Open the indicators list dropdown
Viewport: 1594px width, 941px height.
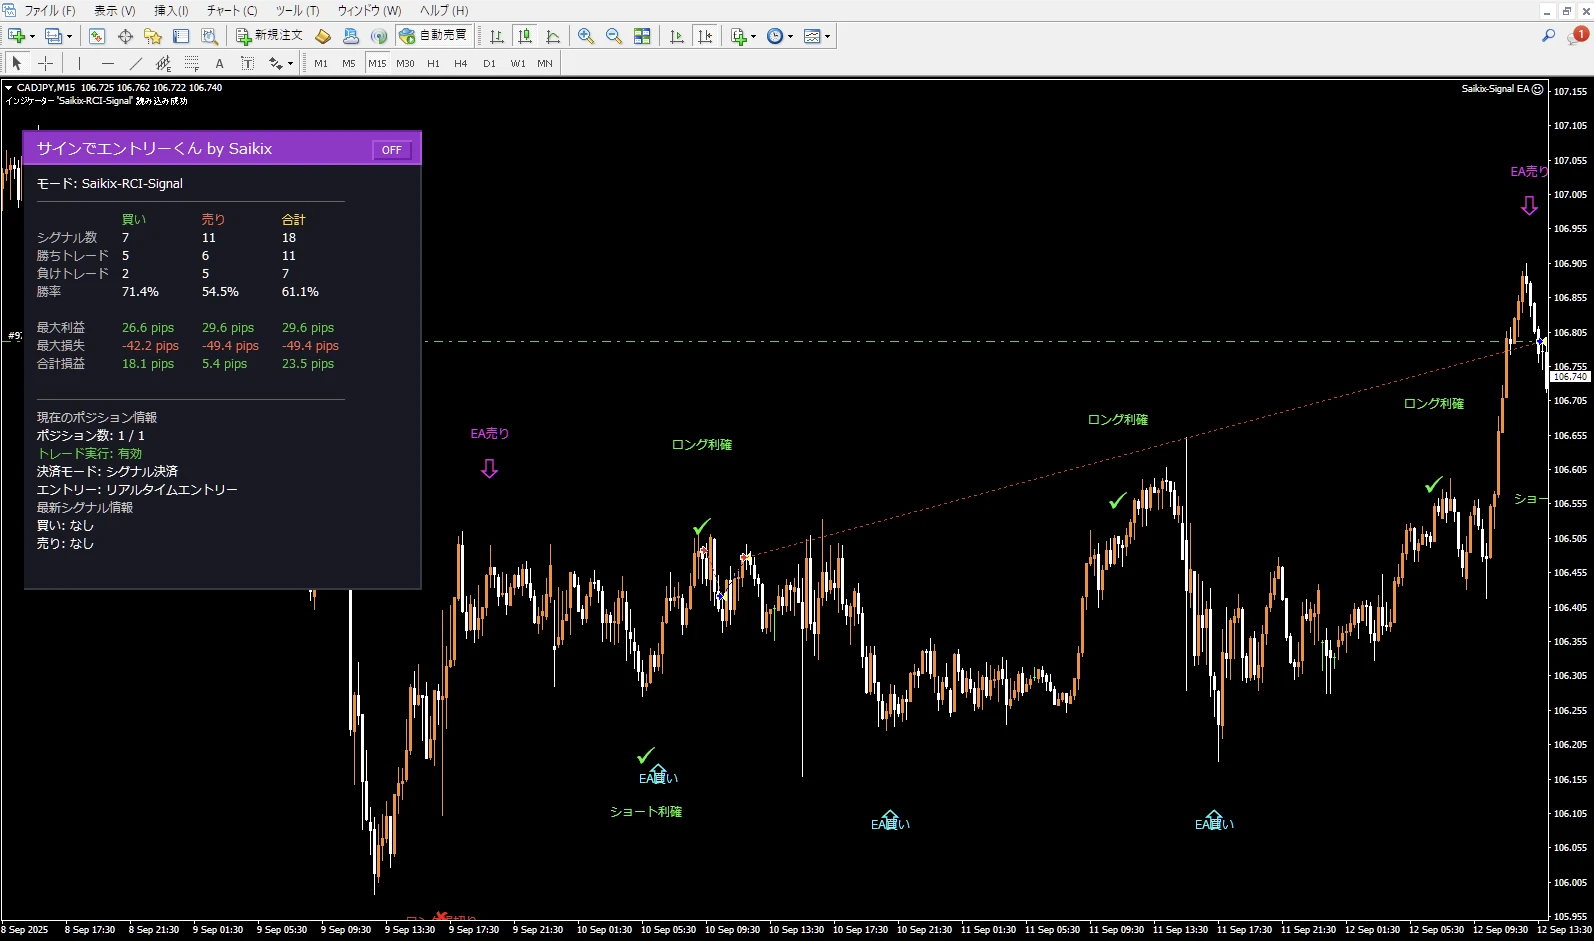pos(753,36)
